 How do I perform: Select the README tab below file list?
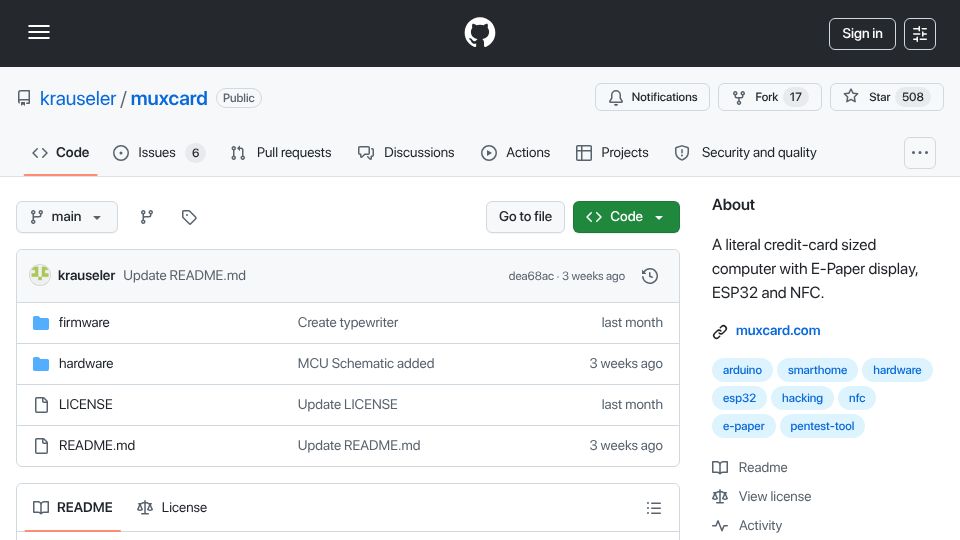[73, 508]
